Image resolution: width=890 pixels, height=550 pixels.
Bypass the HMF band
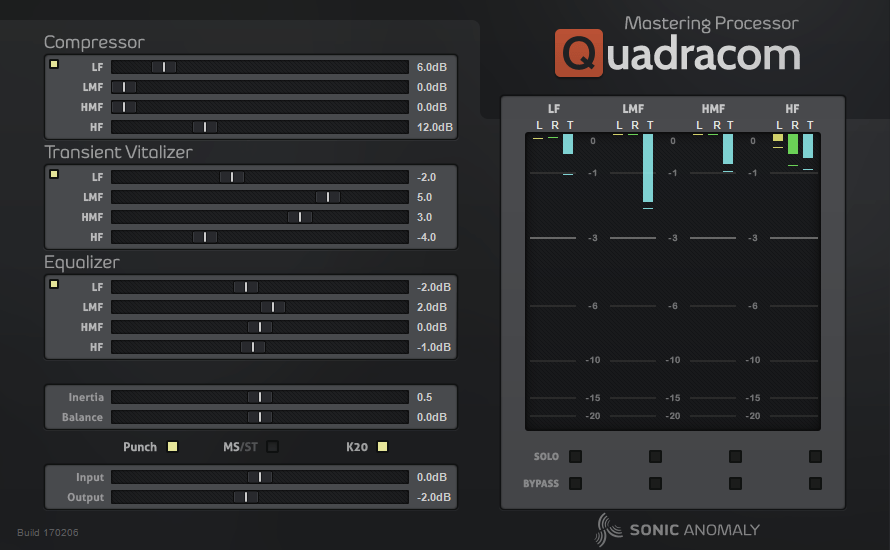coord(735,484)
